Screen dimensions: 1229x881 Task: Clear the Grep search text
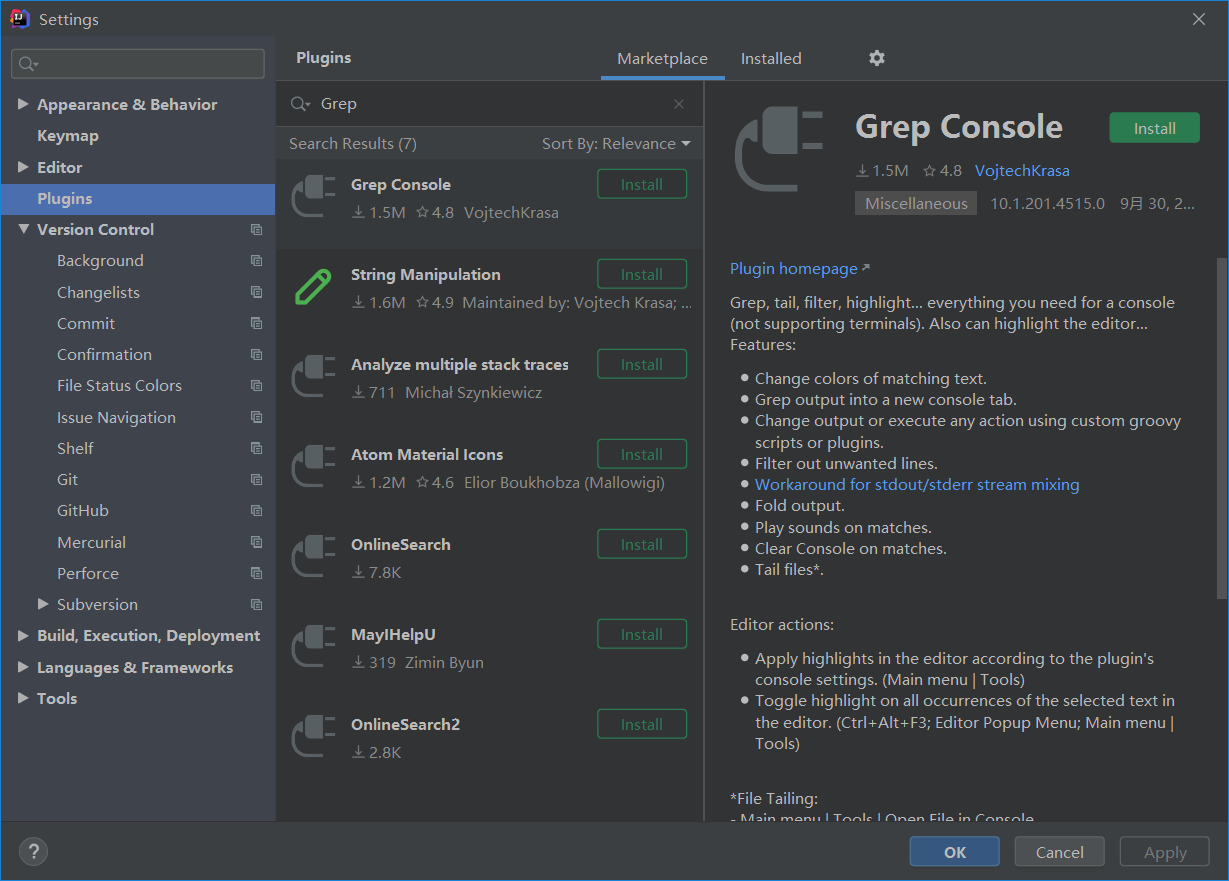[x=679, y=104]
